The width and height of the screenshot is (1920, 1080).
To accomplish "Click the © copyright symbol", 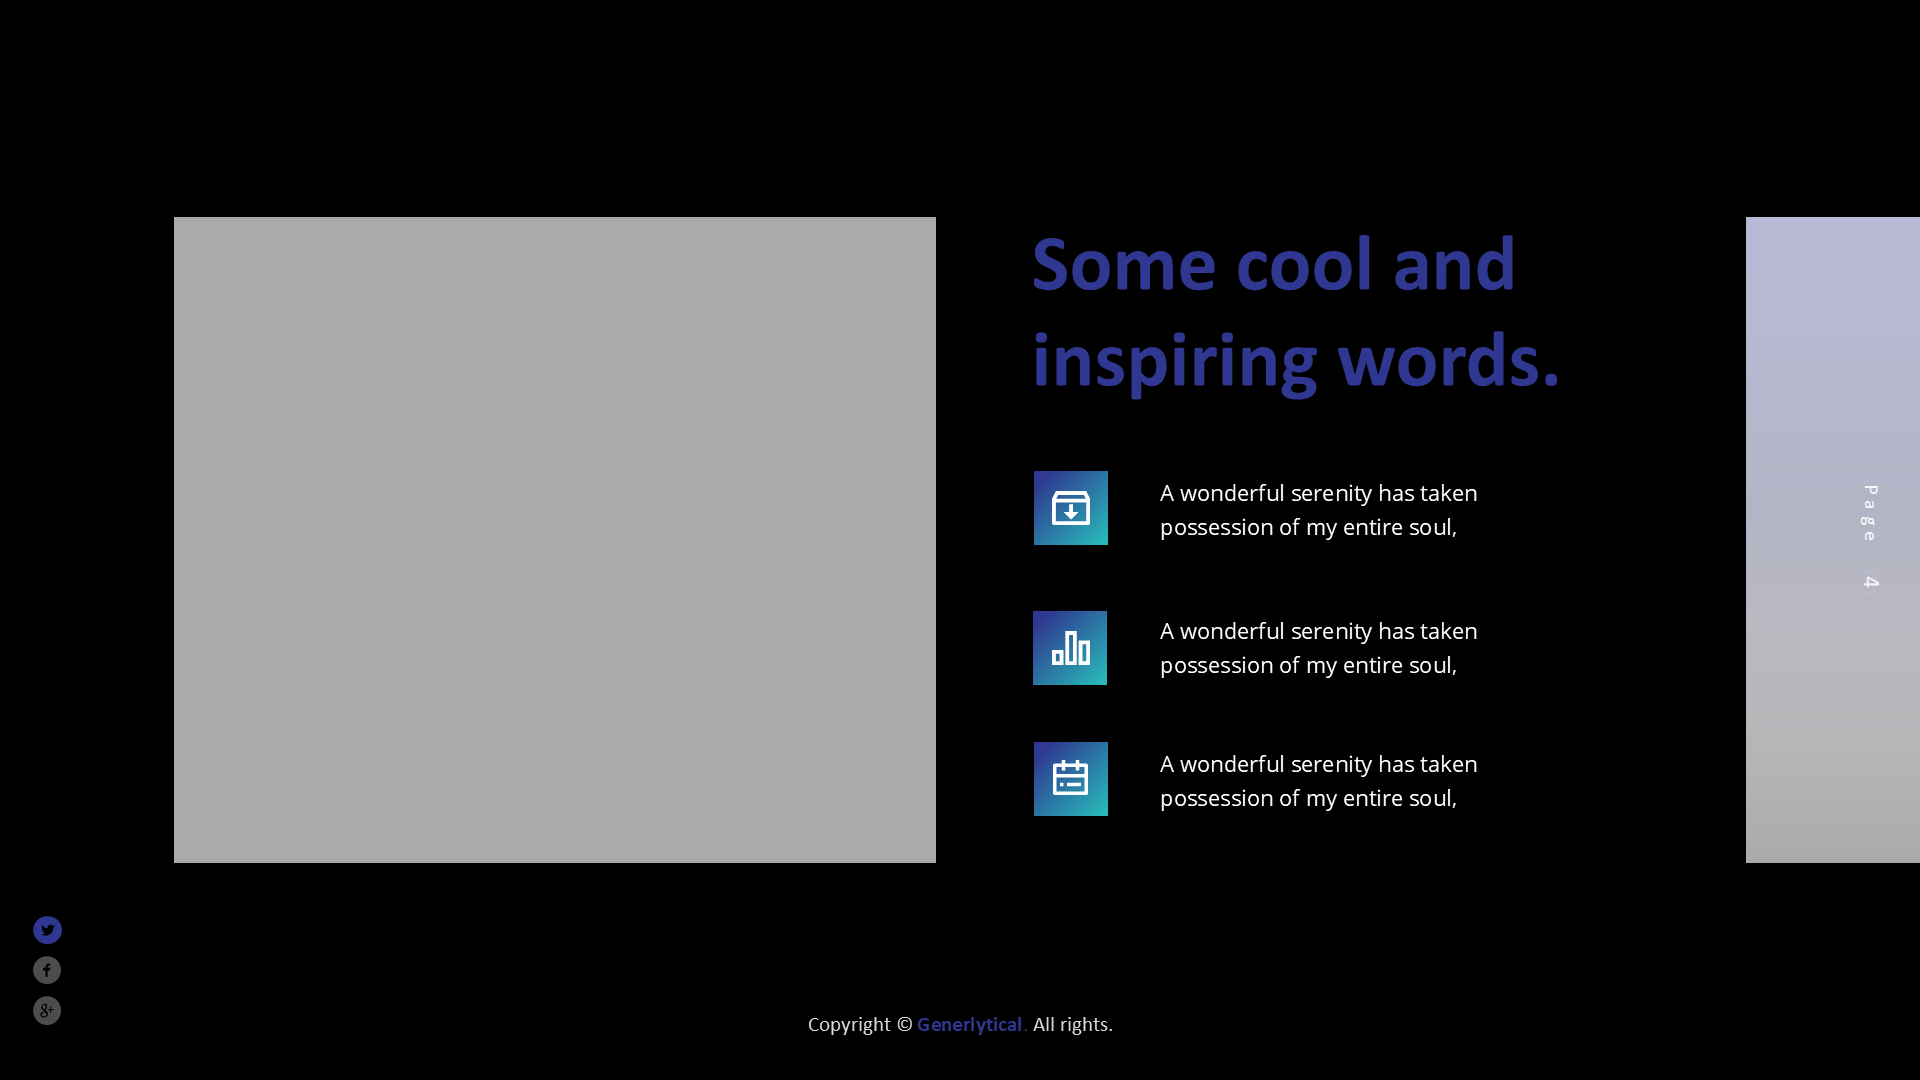I will point(904,1025).
